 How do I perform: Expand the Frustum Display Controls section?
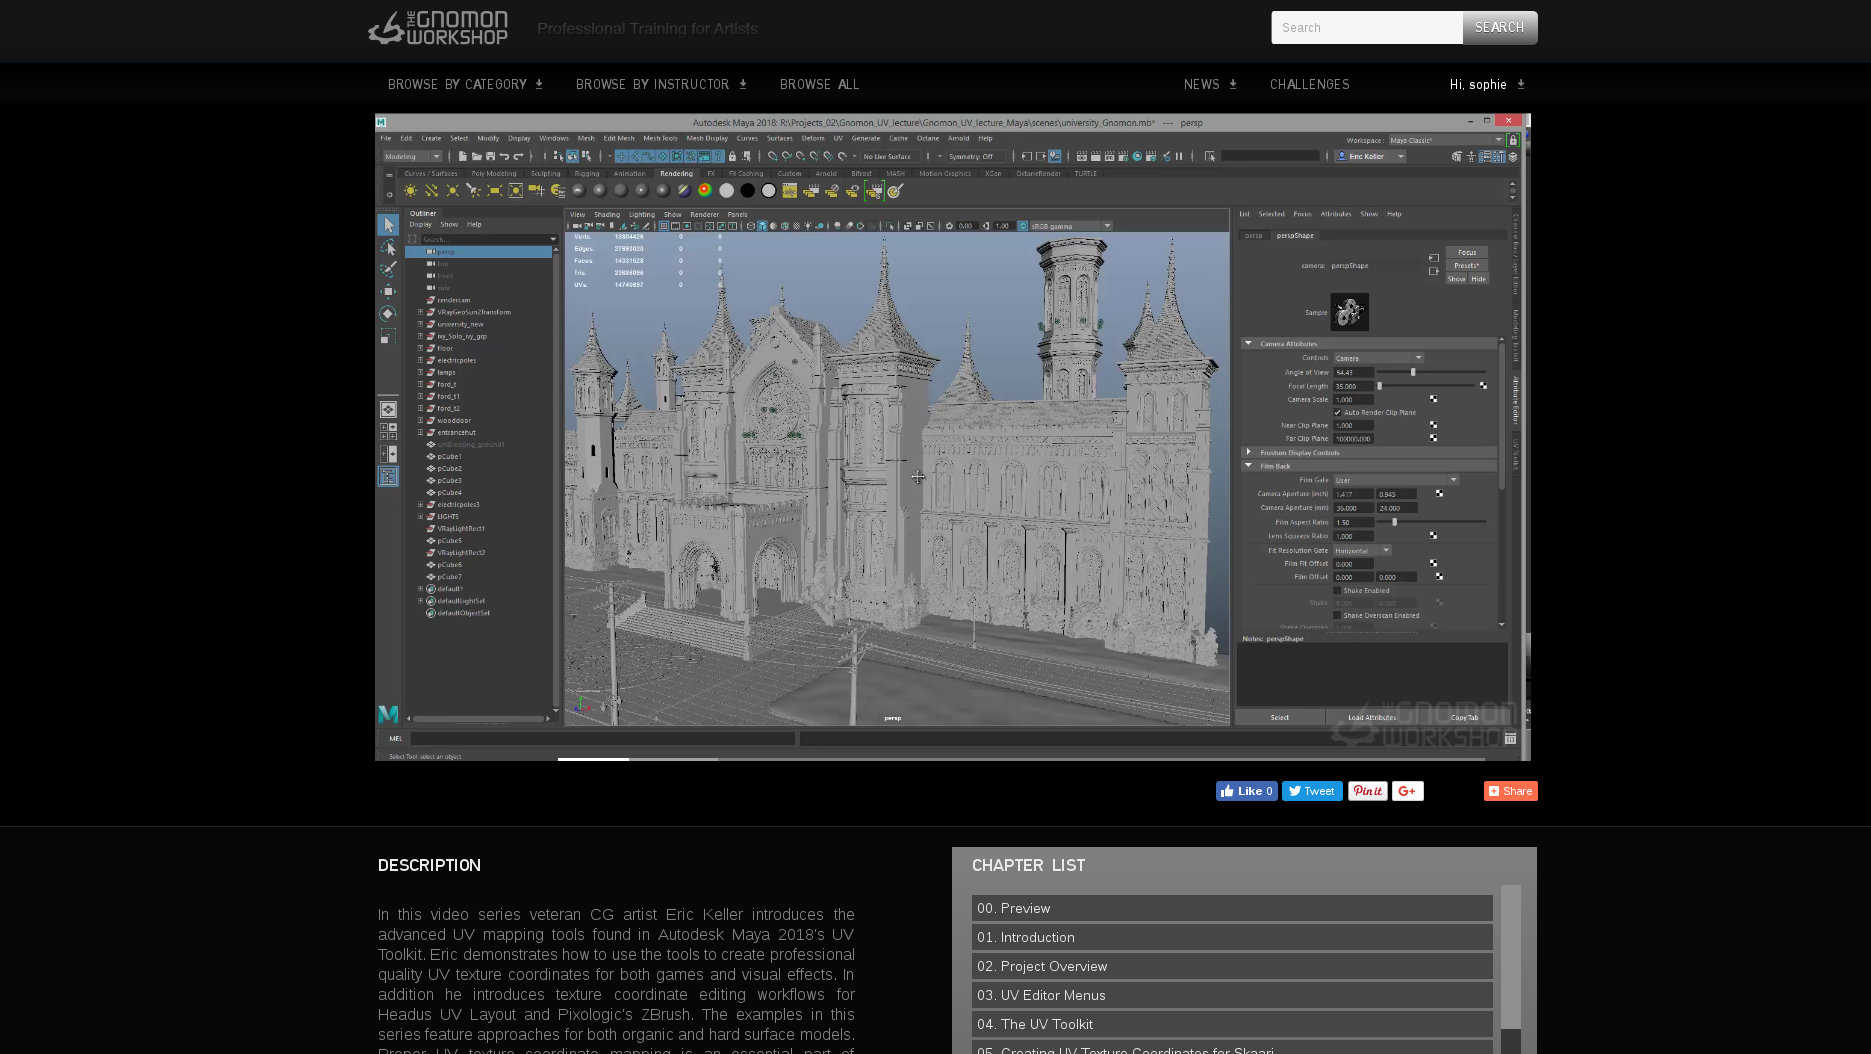[x=1248, y=452]
